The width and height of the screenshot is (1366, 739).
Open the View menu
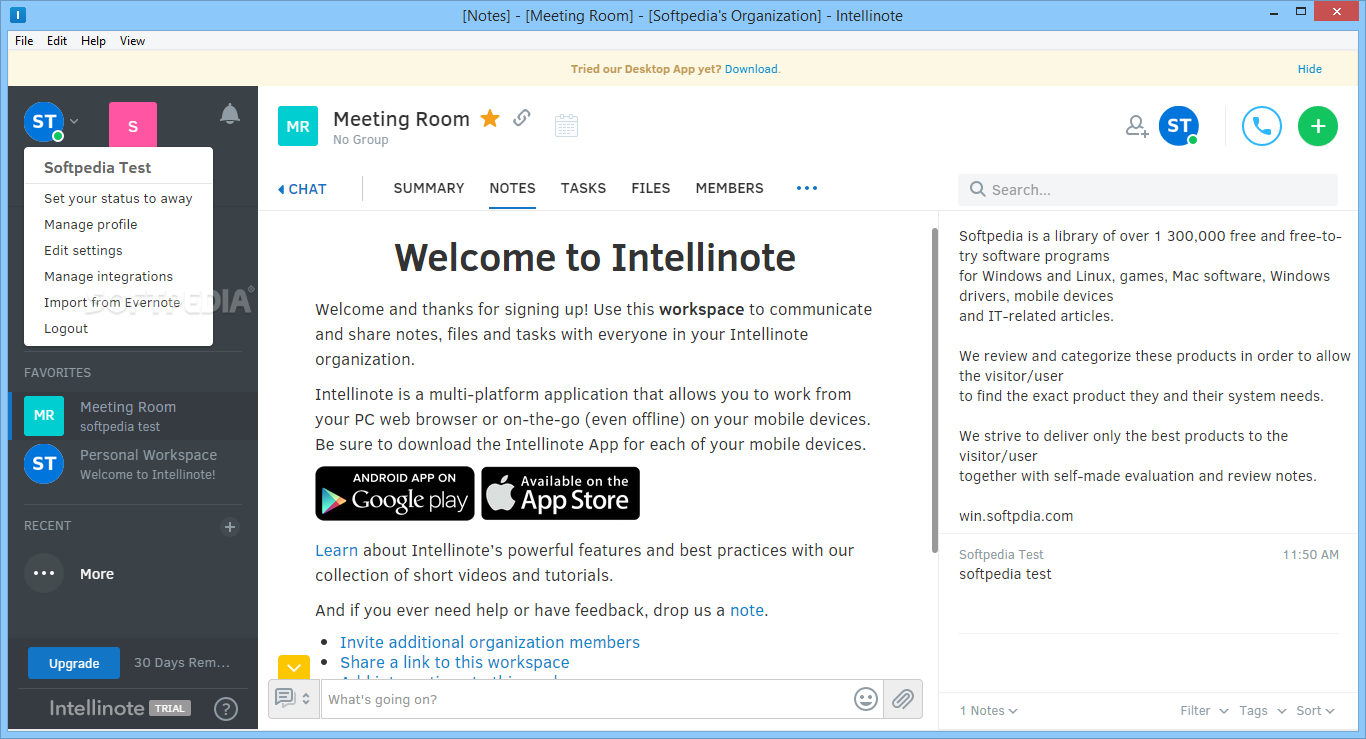[132, 41]
